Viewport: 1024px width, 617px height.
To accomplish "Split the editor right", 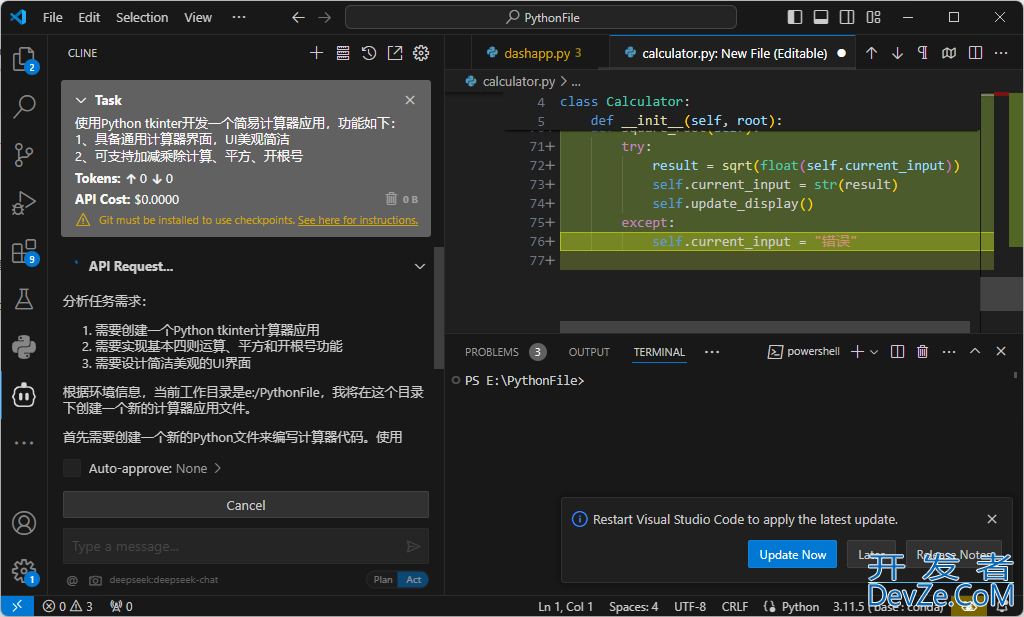I will pyautogui.click(x=975, y=53).
